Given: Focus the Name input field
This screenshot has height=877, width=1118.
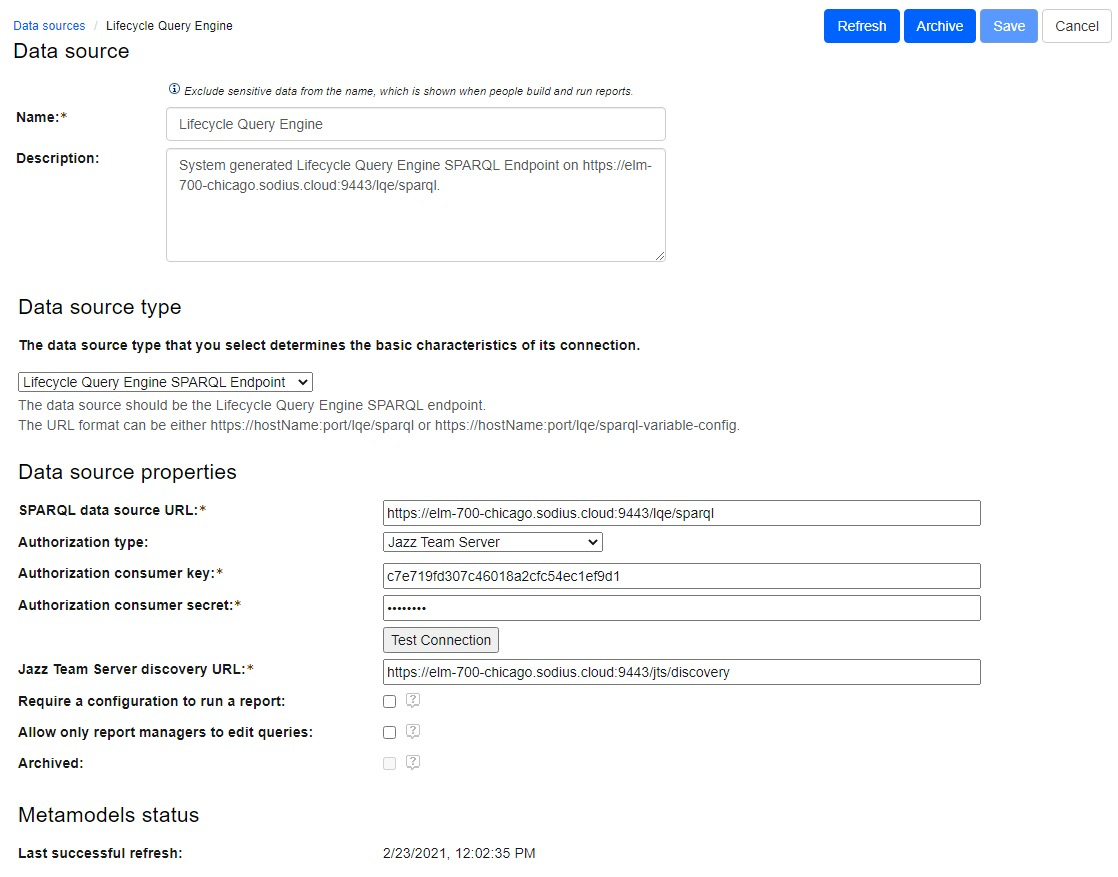Looking at the screenshot, I should coord(415,124).
